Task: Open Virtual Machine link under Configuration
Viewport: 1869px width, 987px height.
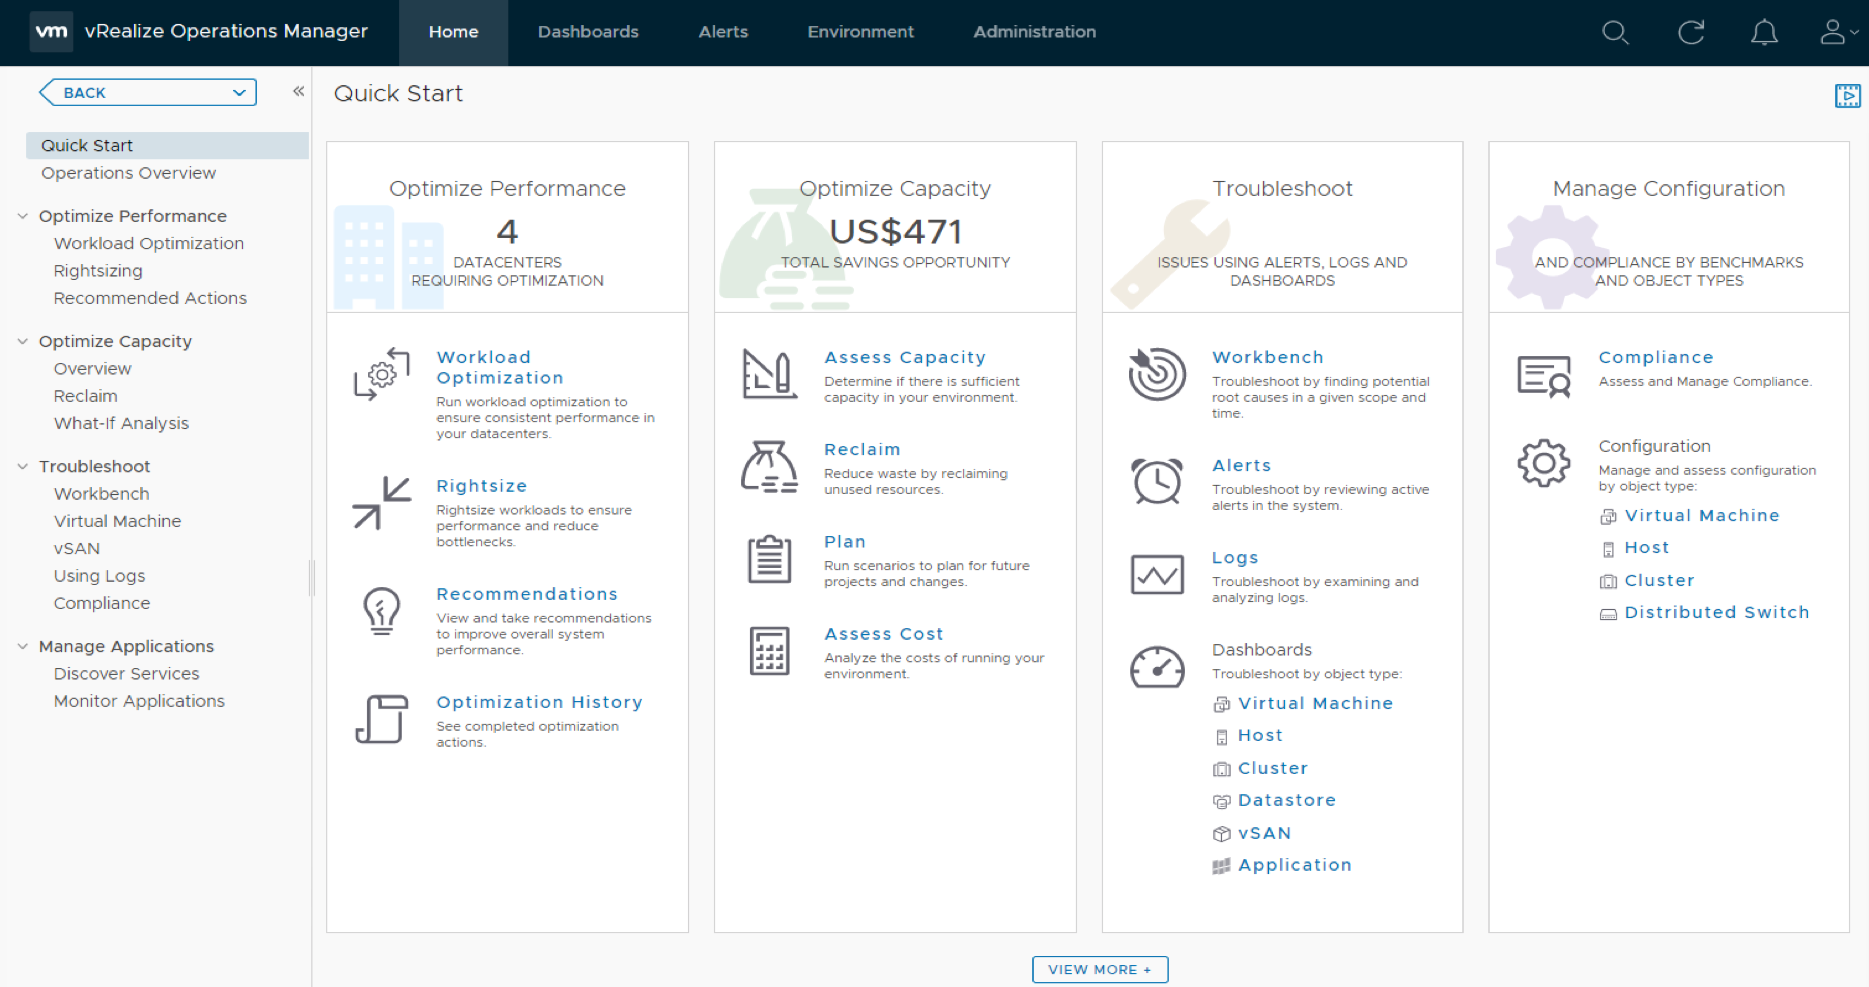Action: [1702, 516]
